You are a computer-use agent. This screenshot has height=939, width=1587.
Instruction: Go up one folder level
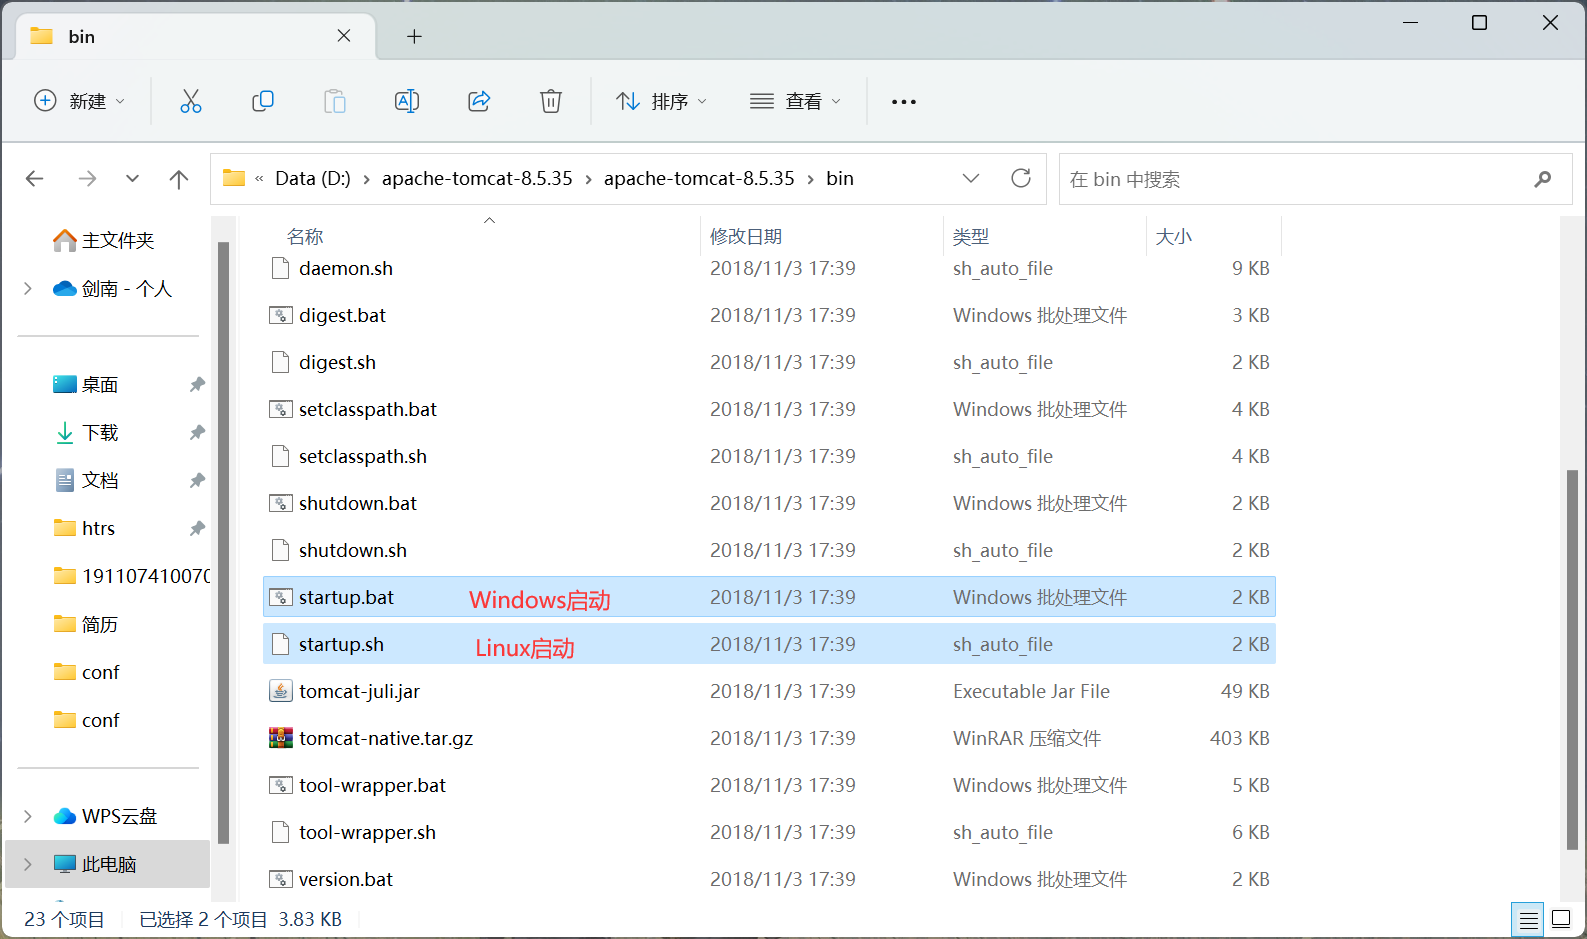coord(179,179)
